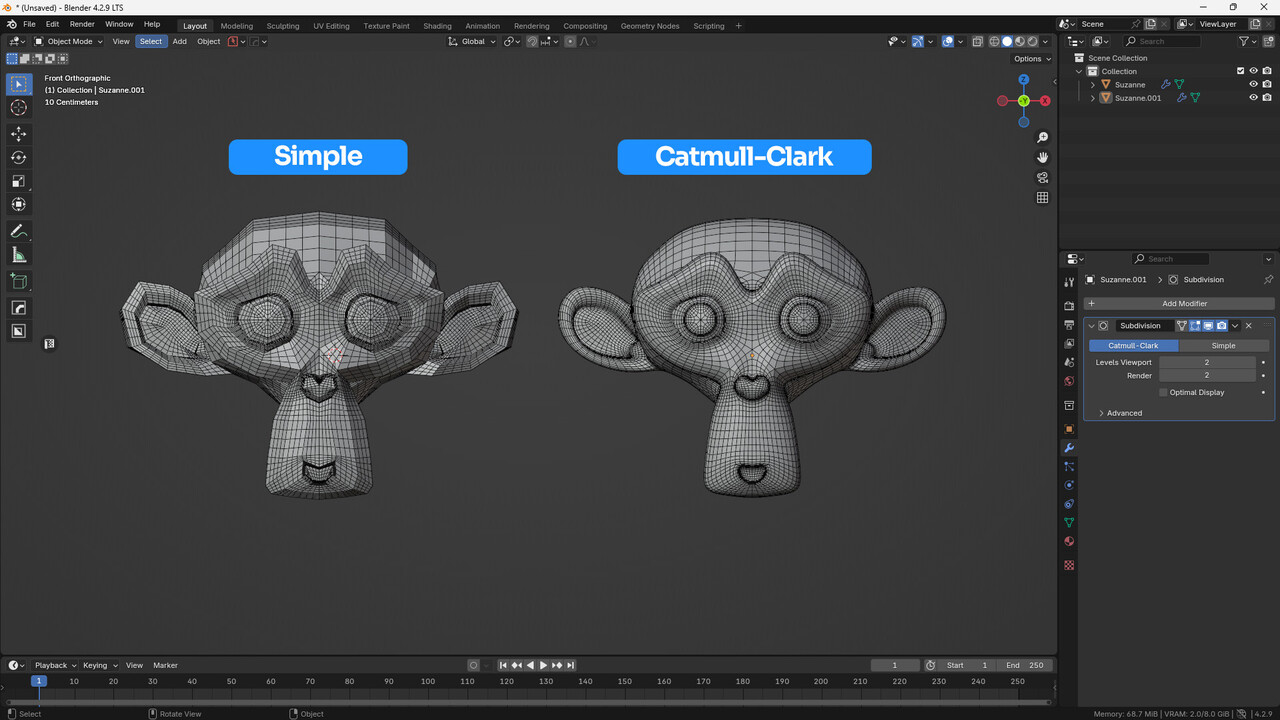
Task: Open the Object properties tab
Action: (x=1069, y=429)
